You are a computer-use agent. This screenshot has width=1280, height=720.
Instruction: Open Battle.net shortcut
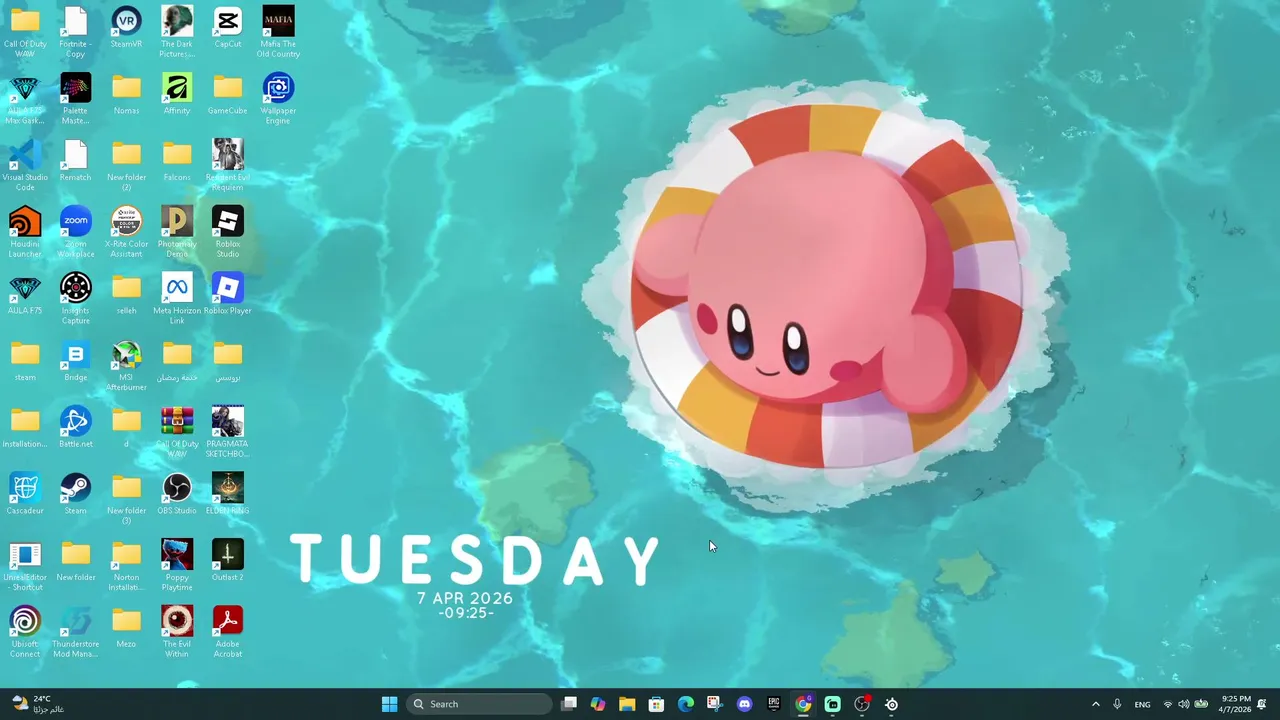point(75,428)
